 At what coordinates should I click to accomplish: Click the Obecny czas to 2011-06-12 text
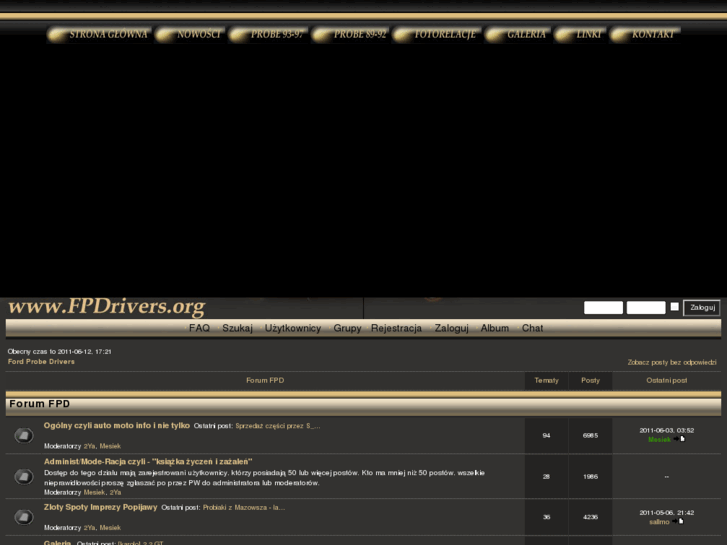coord(59,352)
